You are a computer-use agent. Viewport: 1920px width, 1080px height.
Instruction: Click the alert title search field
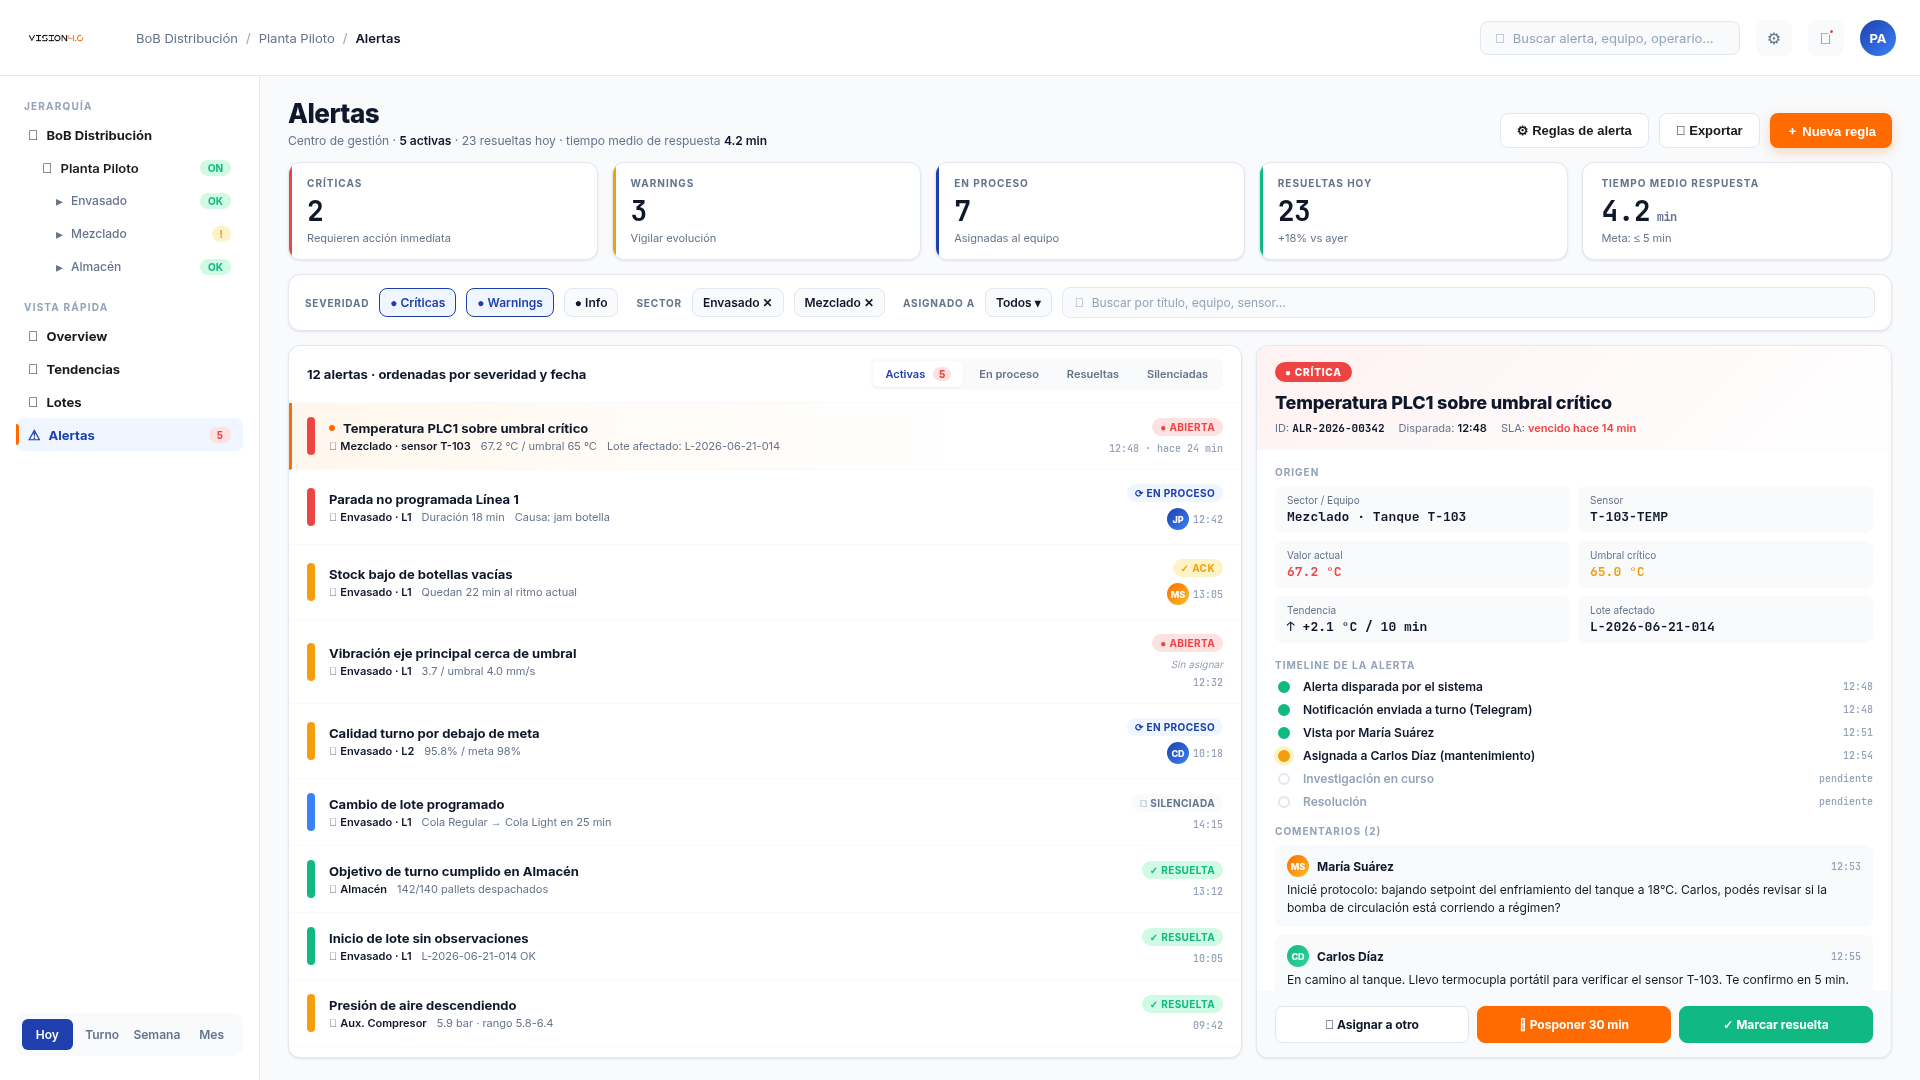[1467, 302]
